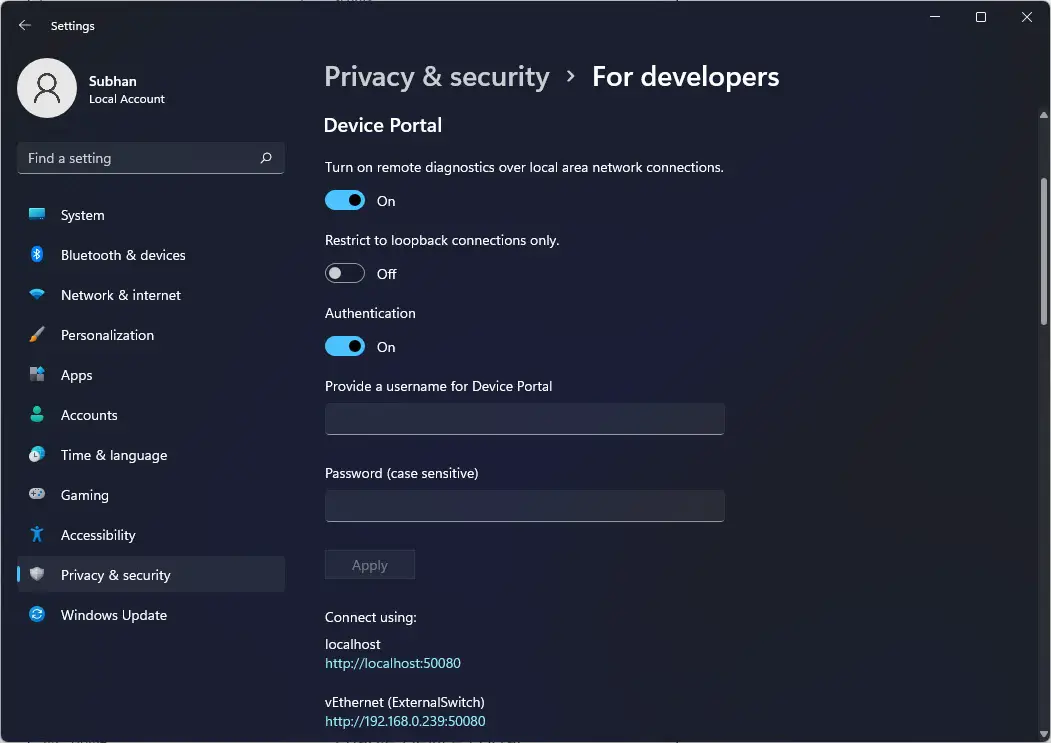Enable restrict to loopback connections toggle
Image resolution: width=1051 pixels, height=743 pixels.
pos(345,274)
